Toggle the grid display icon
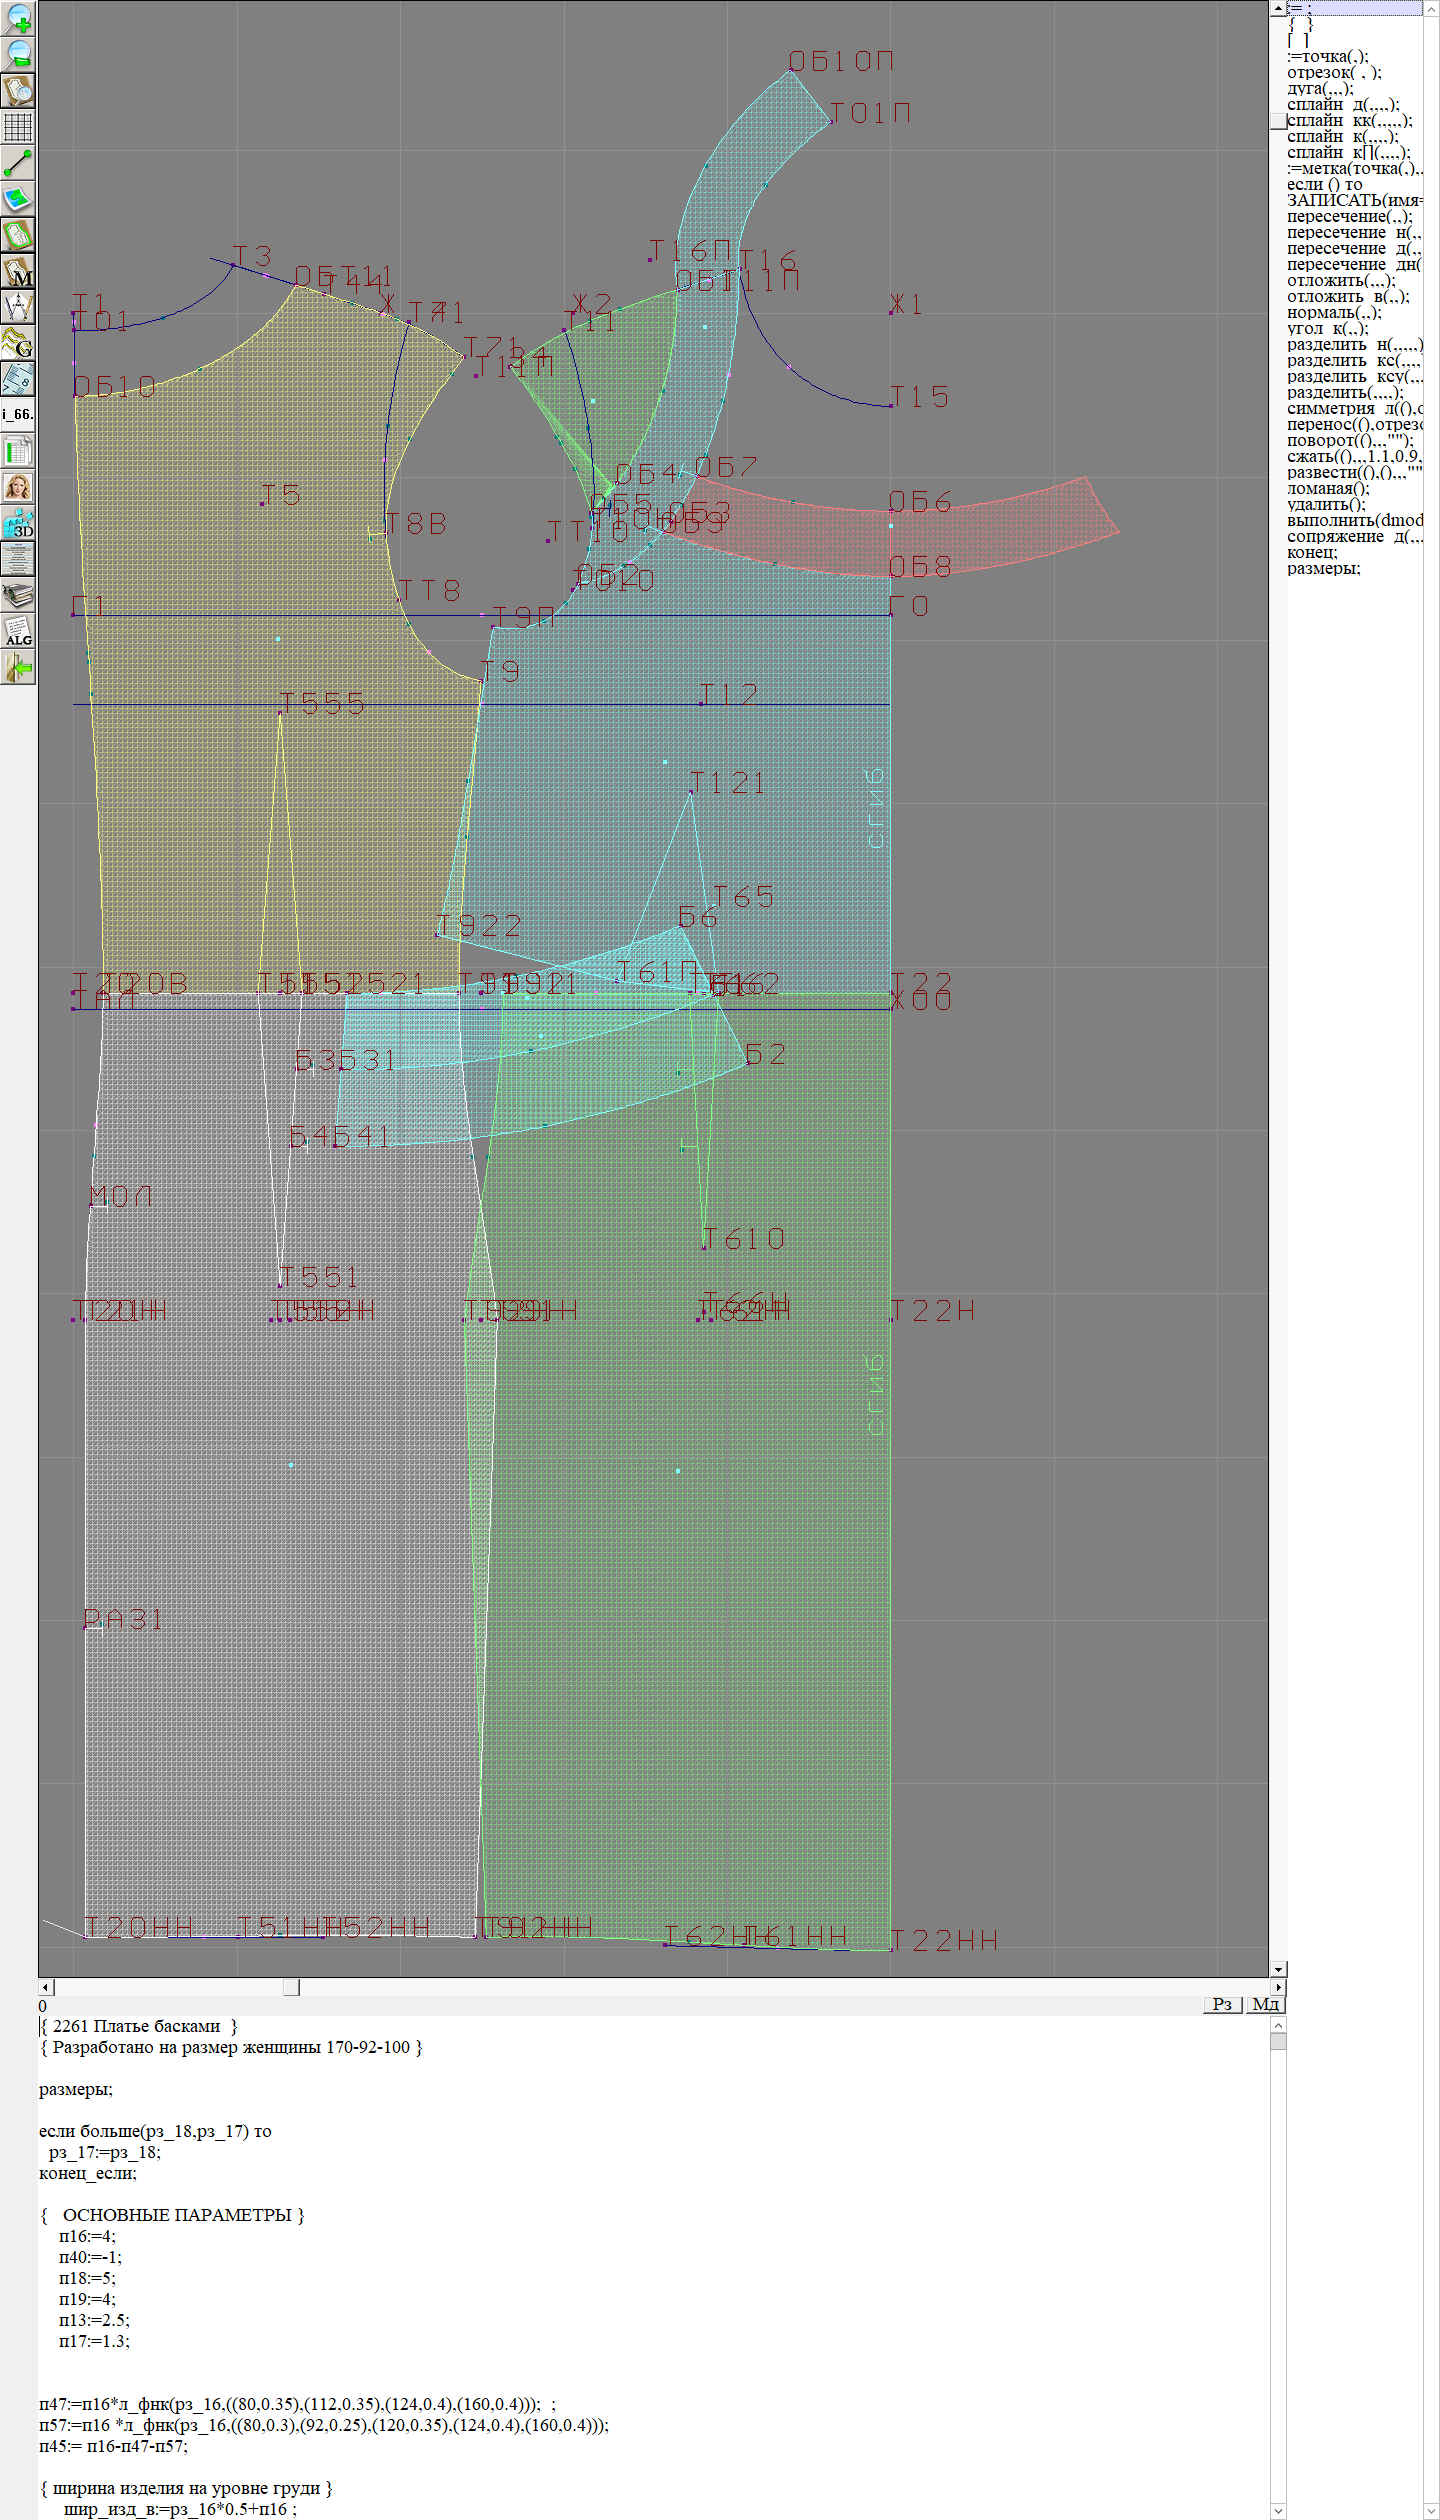 [x=18, y=127]
